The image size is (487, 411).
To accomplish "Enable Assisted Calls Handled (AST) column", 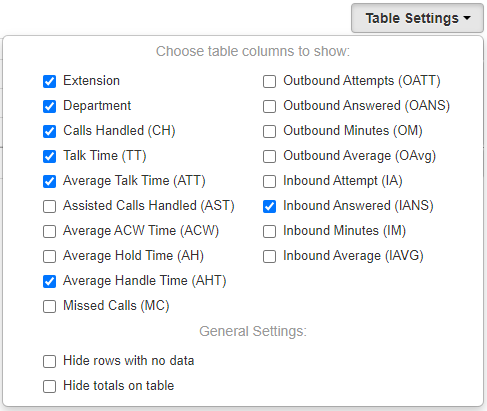I will point(49,206).
